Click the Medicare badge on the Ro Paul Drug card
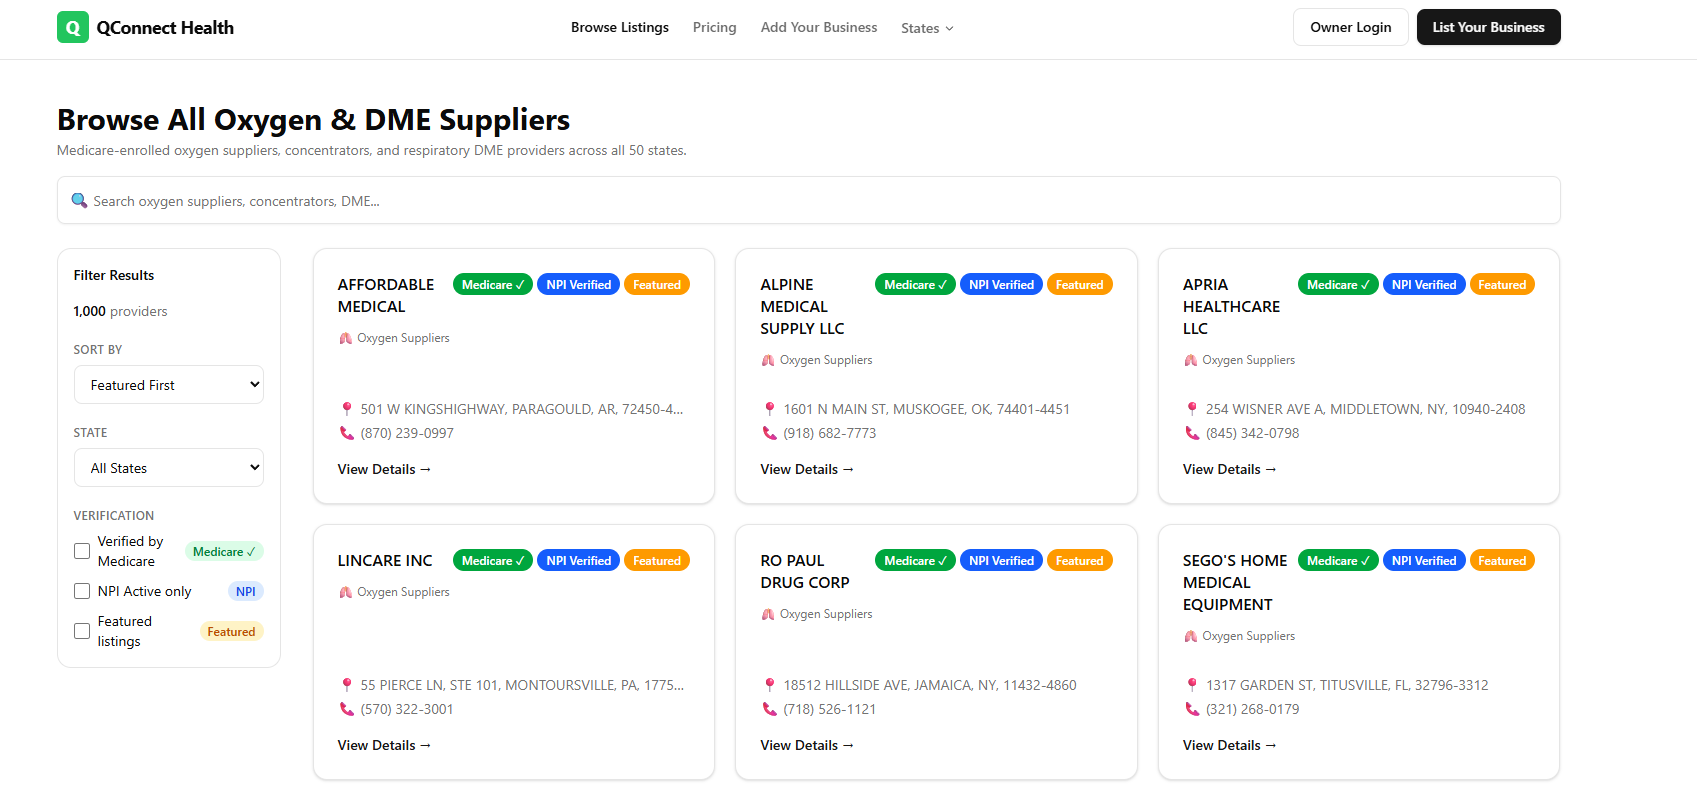 pos(915,561)
